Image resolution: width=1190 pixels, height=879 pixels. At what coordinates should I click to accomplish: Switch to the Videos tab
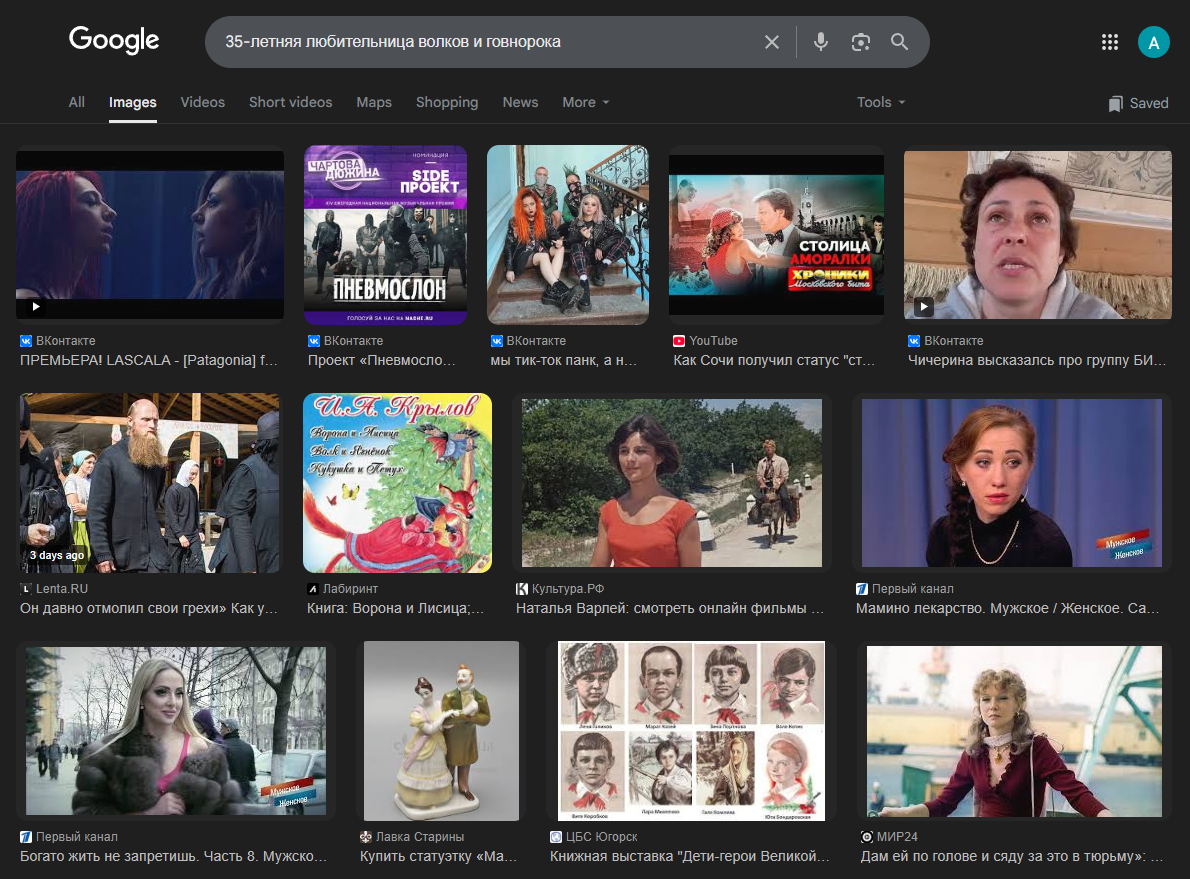(x=202, y=102)
